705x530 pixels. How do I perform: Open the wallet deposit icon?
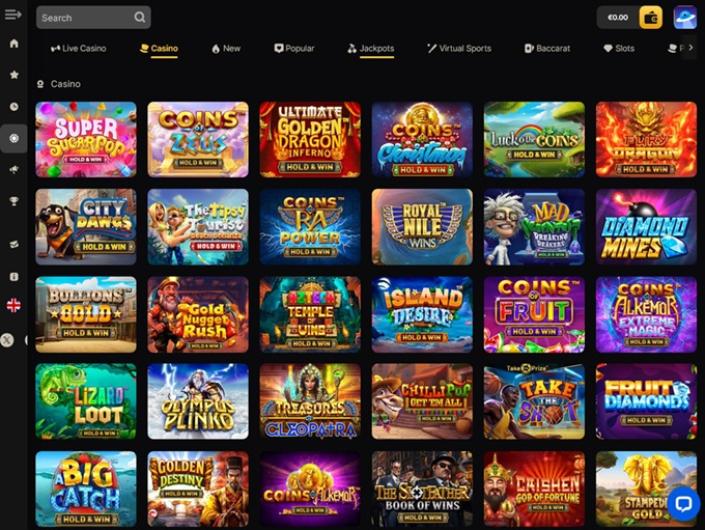click(651, 18)
